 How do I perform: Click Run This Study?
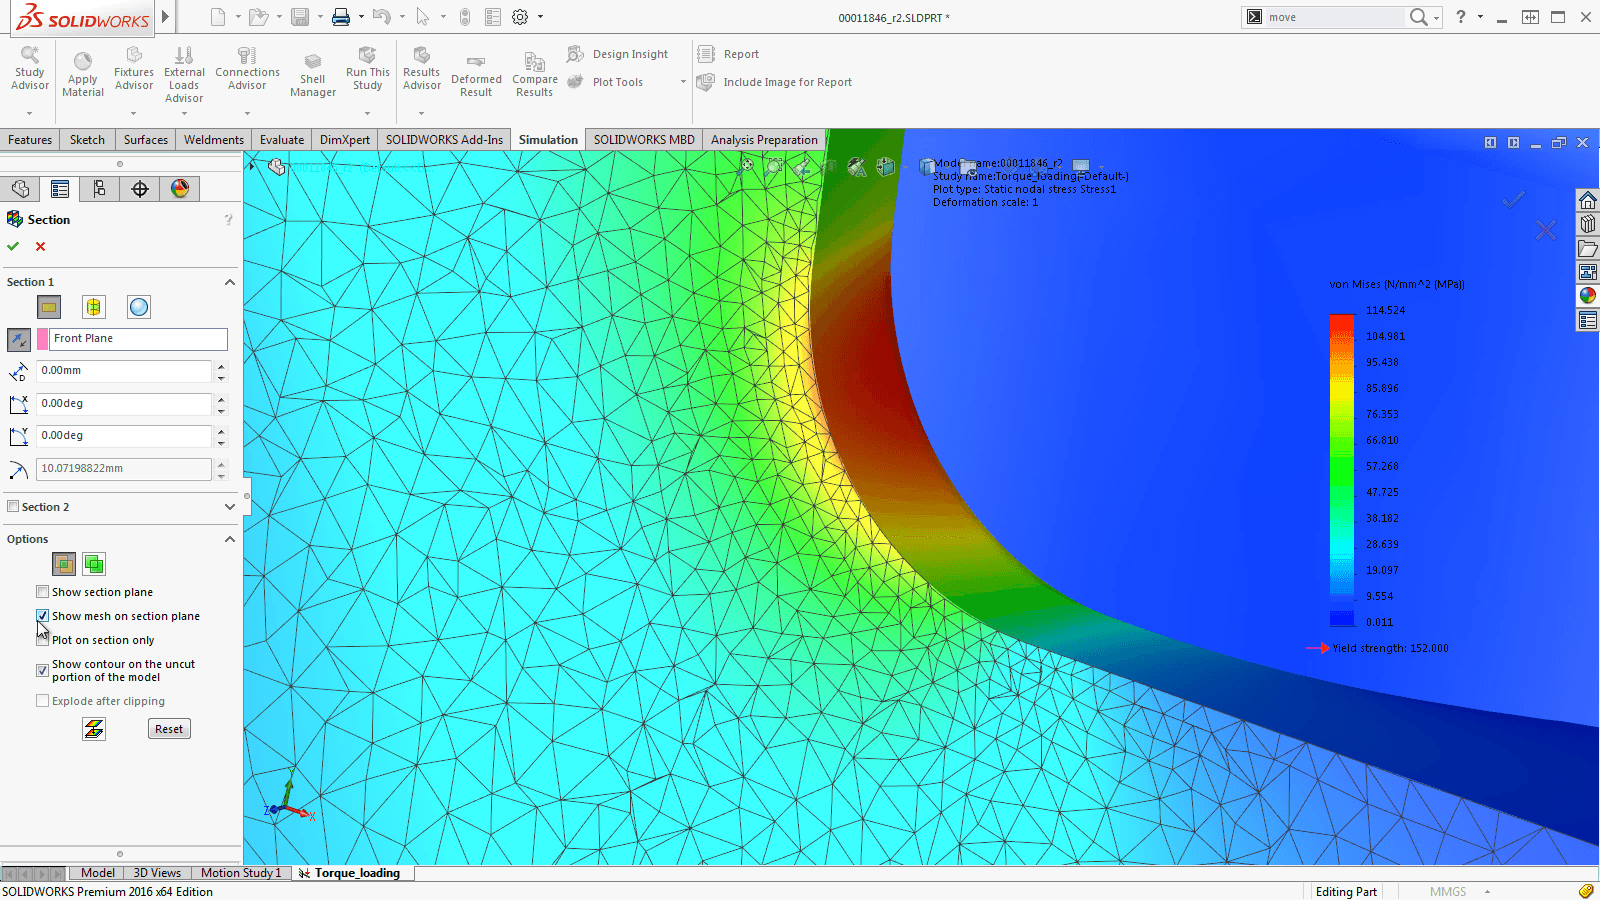click(368, 68)
